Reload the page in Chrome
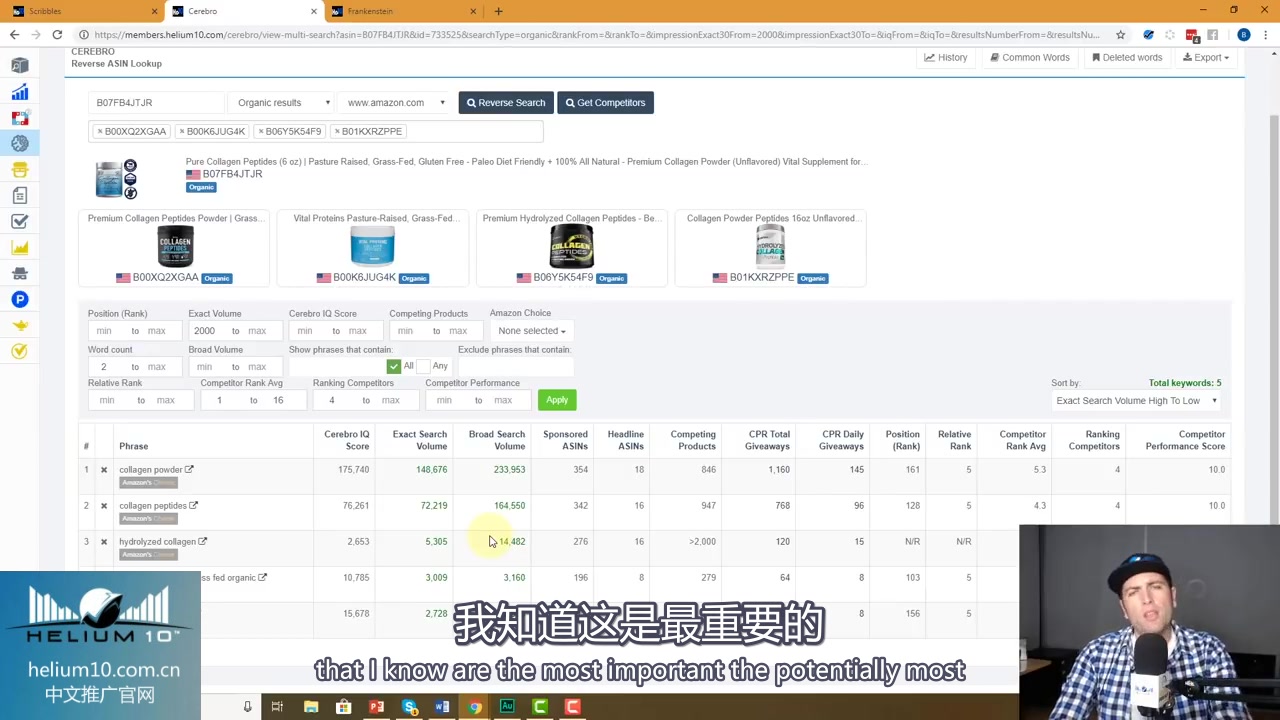This screenshot has height=720, width=1280. [57, 35]
